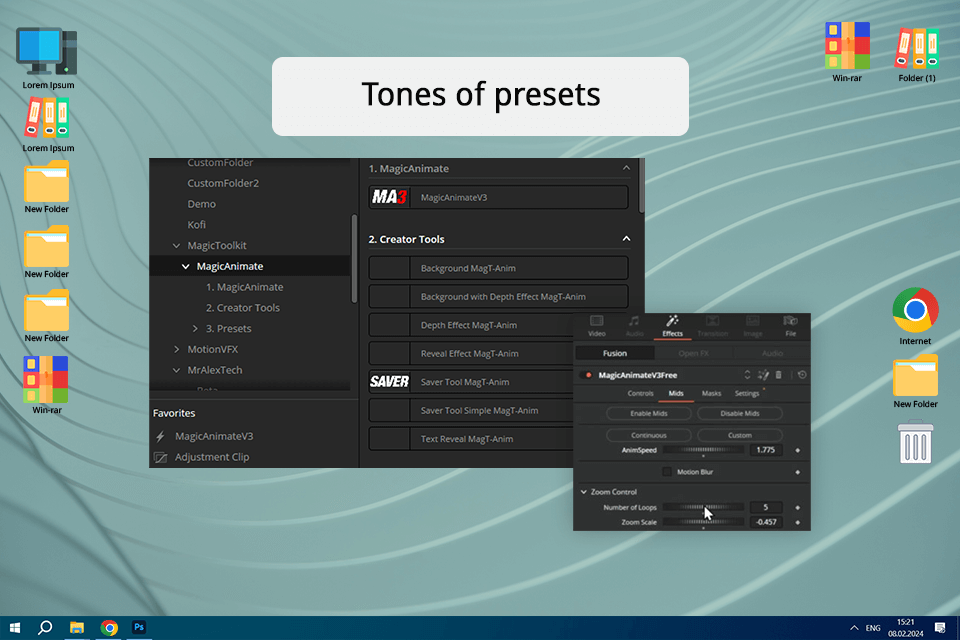The width and height of the screenshot is (960, 640).
Task: Open Photoshop from the taskbar
Action: pos(139,627)
